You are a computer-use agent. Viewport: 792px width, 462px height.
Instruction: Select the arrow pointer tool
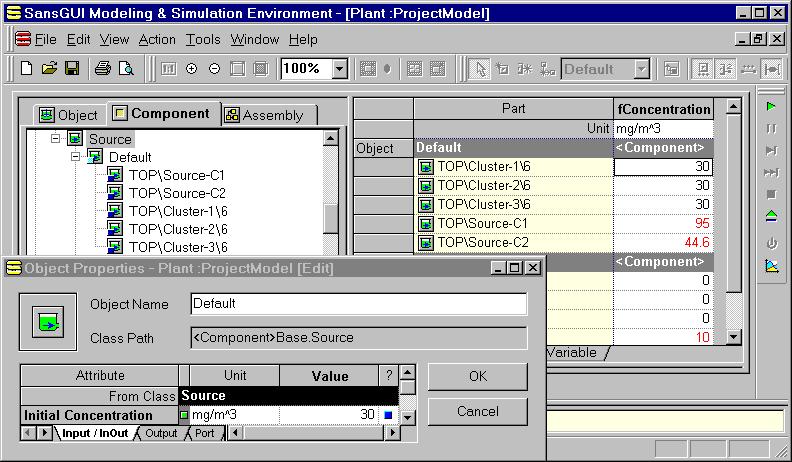(481, 69)
